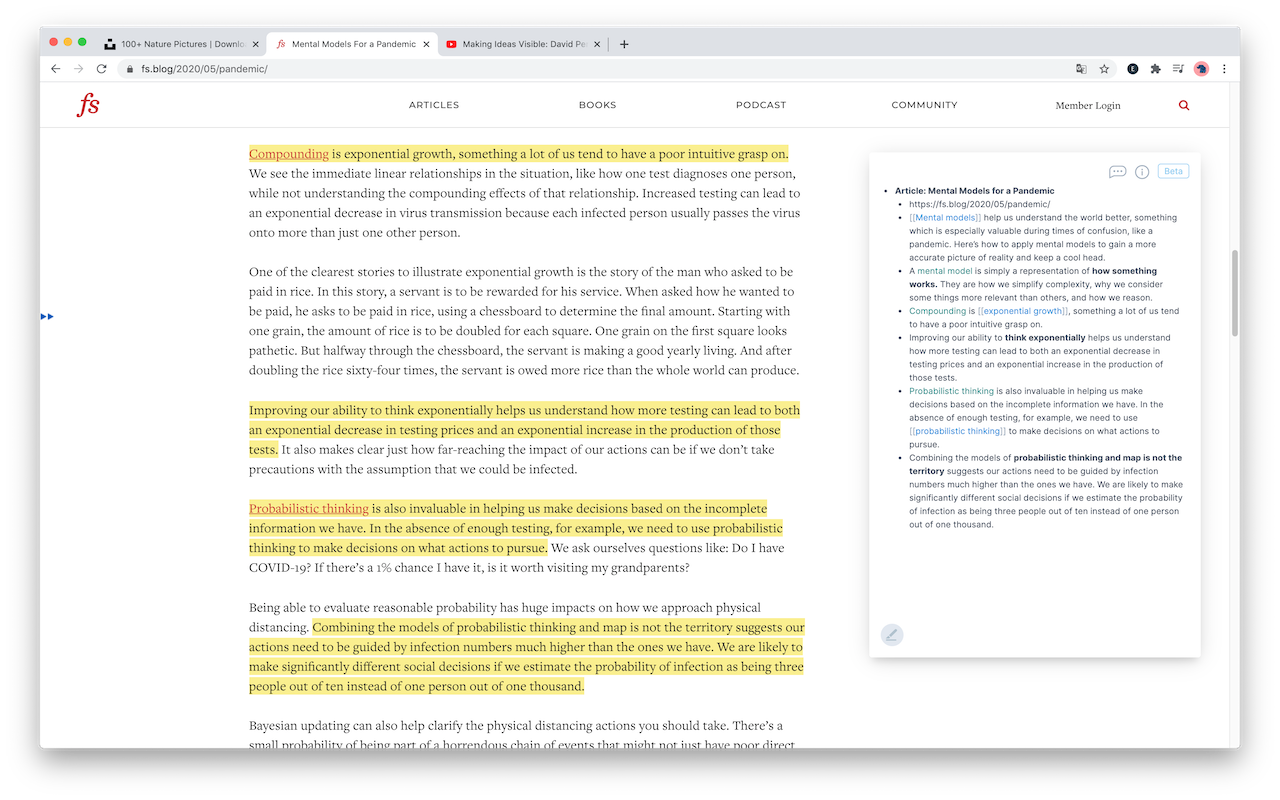Click green 'mental model' link in notes
The height and width of the screenshot is (800, 1280).
pyautogui.click(x=945, y=271)
